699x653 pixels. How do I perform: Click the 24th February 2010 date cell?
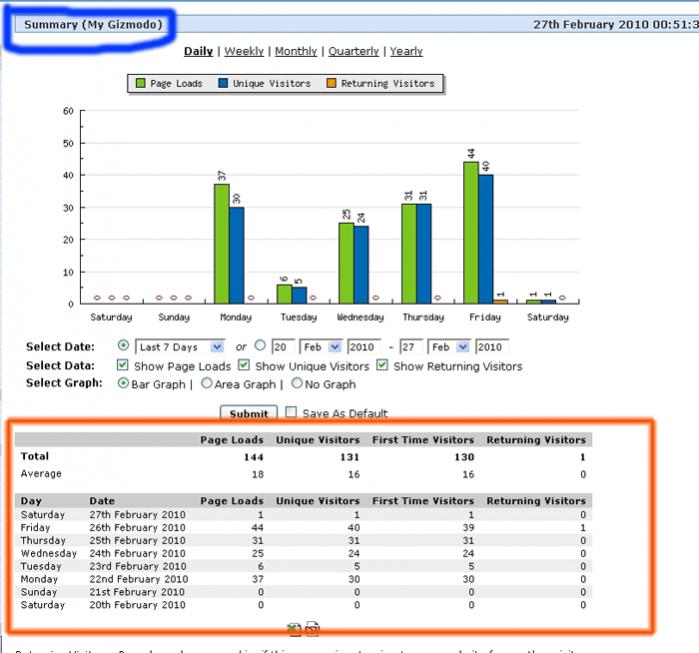click(x=137, y=553)
